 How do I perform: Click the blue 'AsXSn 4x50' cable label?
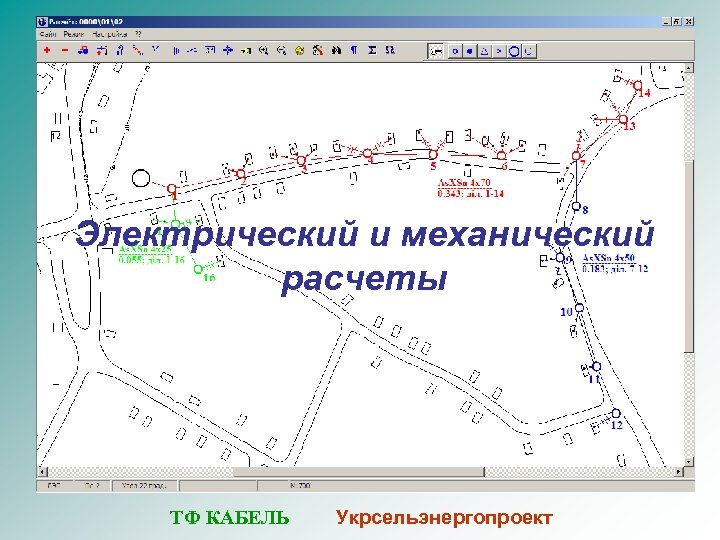point(608,258)
